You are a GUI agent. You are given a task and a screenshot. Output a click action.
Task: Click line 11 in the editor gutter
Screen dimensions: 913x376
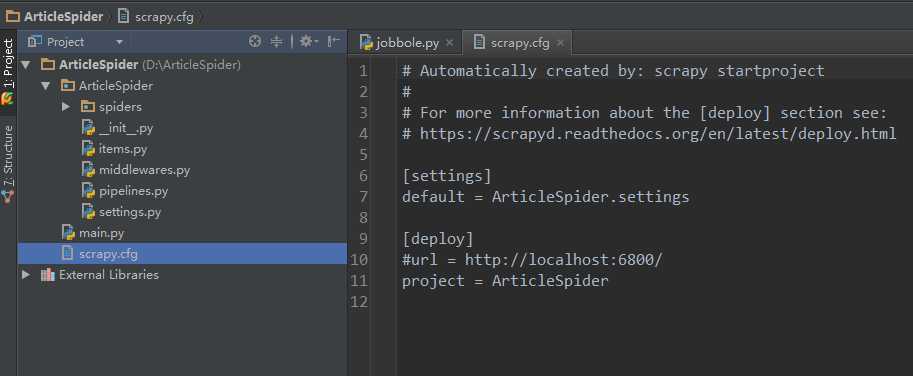(359, 281)
